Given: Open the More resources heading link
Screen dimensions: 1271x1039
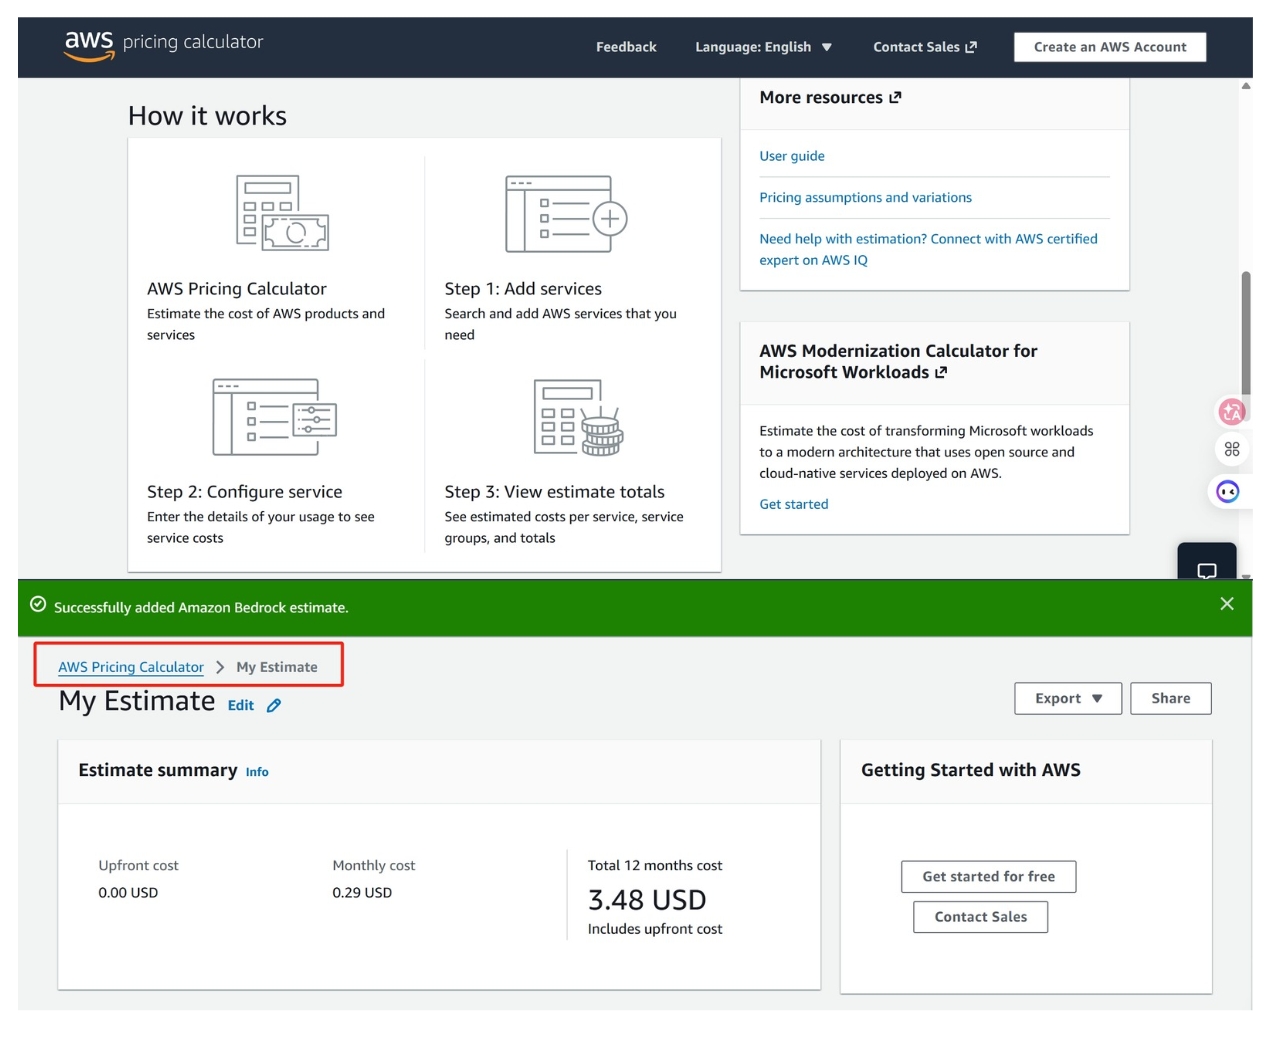Looking at the screenshot, I should pyautogui.click(x=830, y=97).
